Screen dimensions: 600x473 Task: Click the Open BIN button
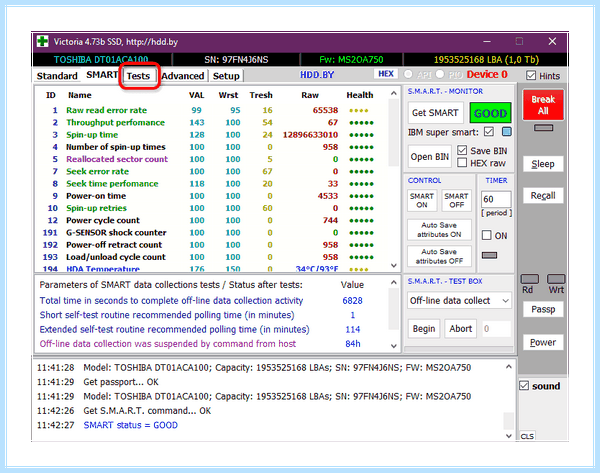click(x=429, y=157)
